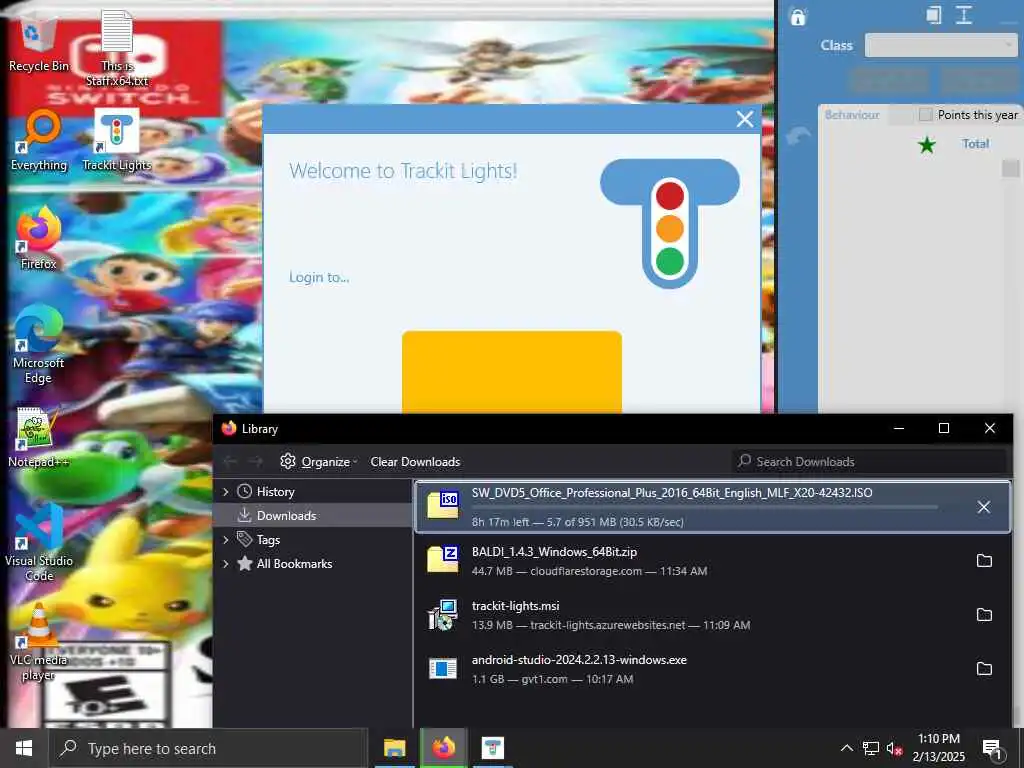Viewport: 1024px width, 768px height.
Task: Close the Welcome to Trackit Lights dialog
Action: click(744, 119)
